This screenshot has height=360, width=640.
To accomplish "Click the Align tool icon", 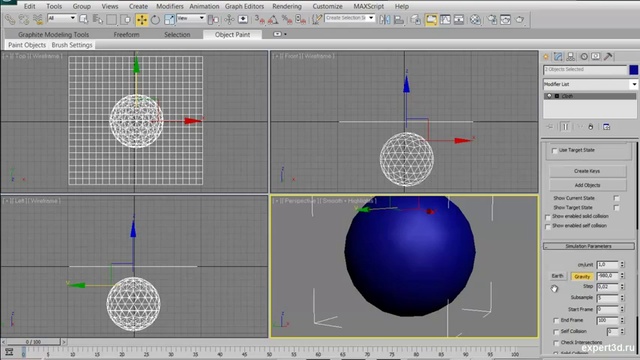I will (x=399, y=19).
